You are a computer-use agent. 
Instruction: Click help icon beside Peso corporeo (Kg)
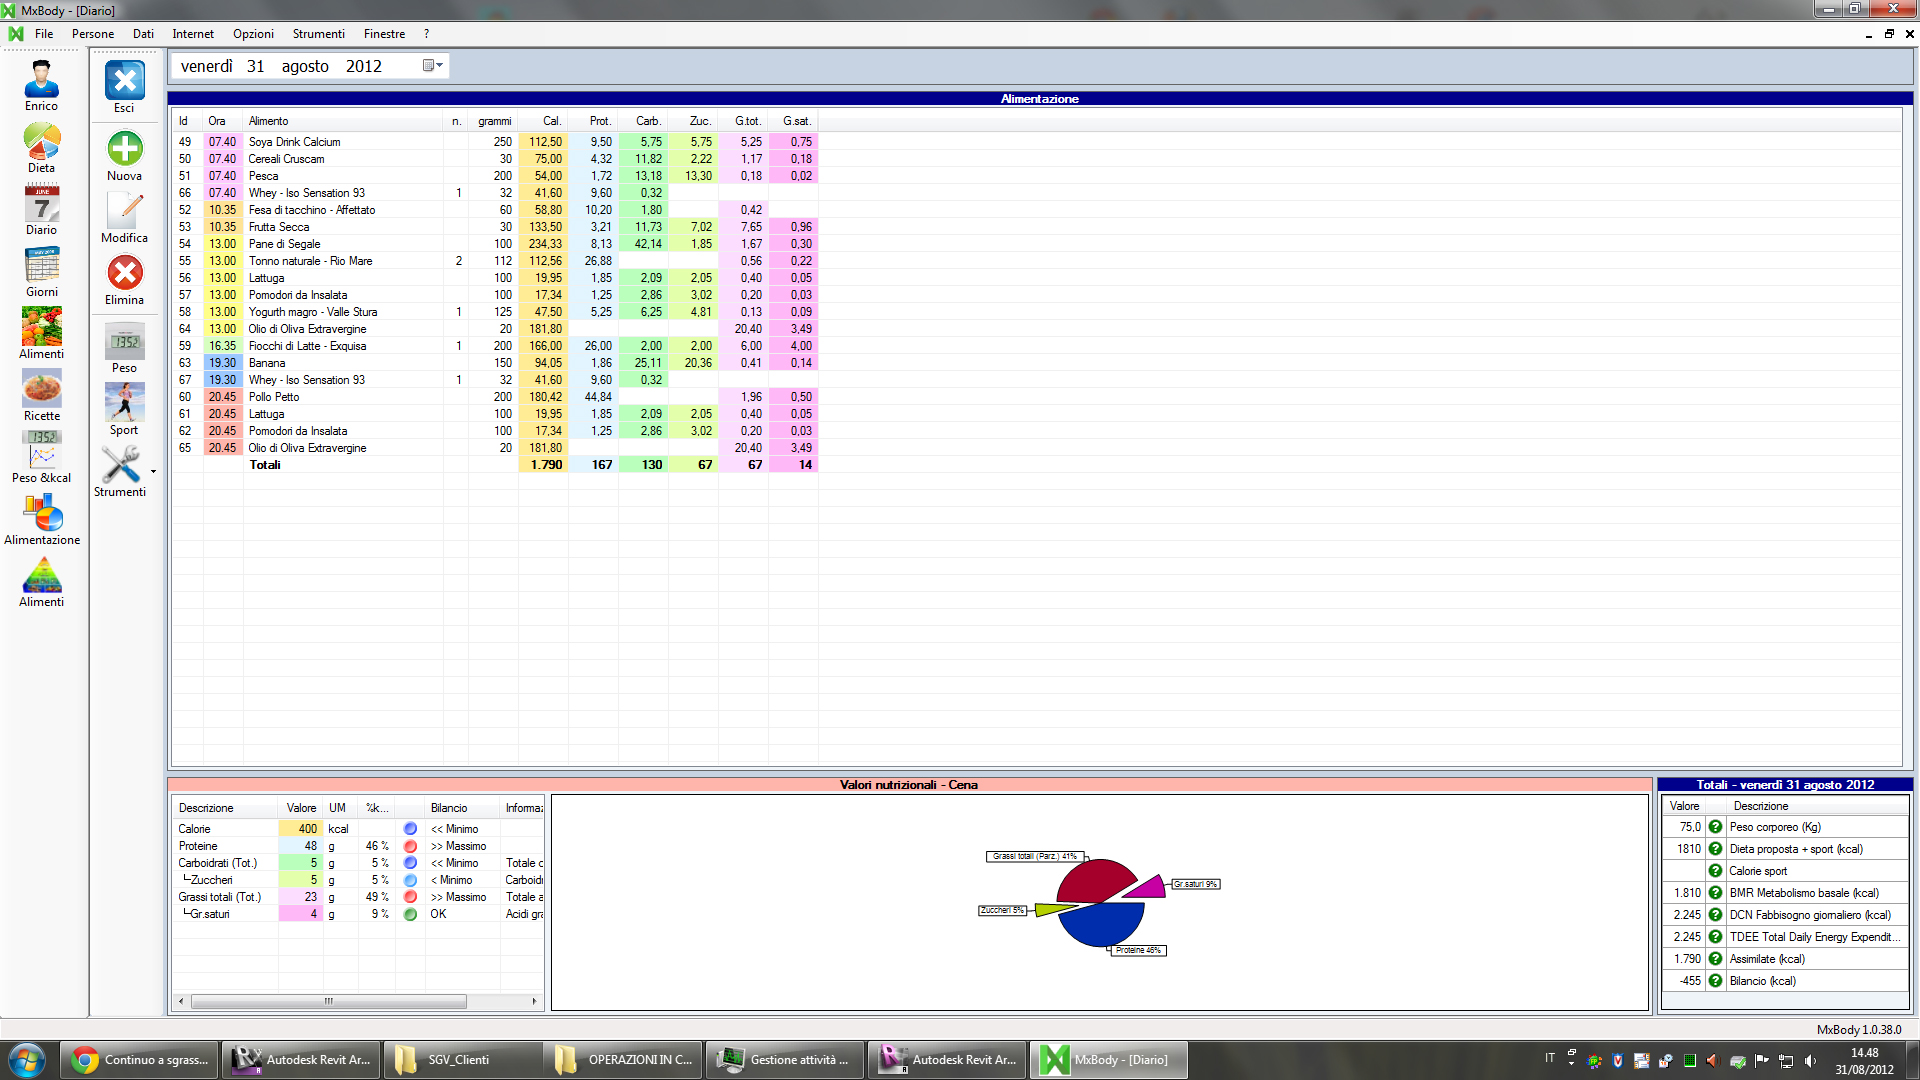1715,827
